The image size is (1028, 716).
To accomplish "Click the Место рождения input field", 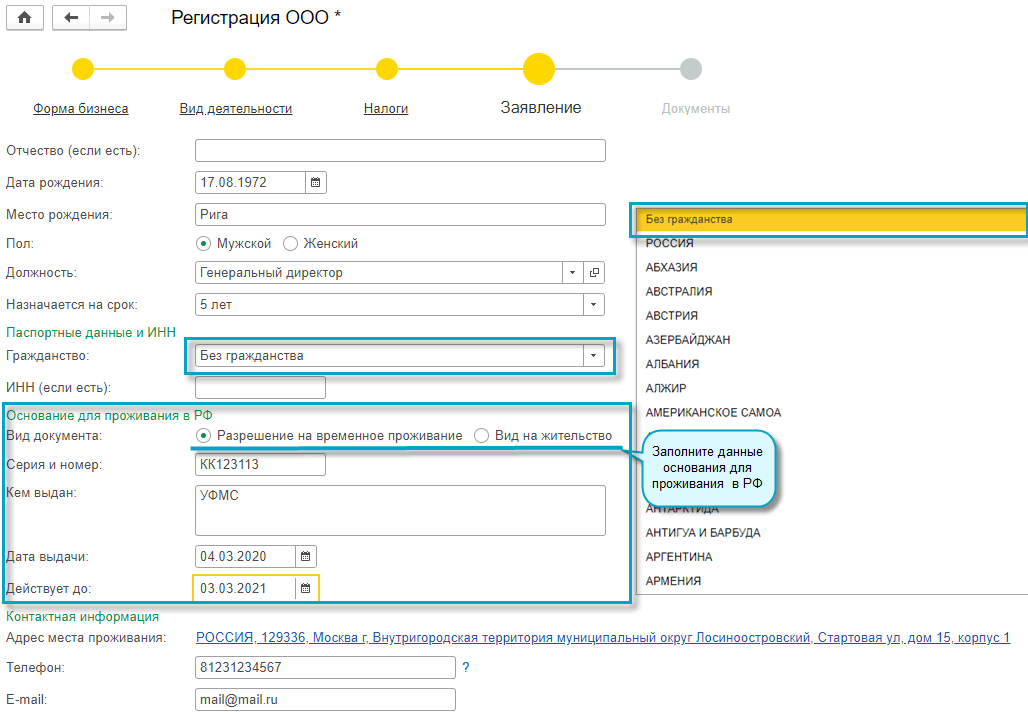I will [x=400, y=214].
